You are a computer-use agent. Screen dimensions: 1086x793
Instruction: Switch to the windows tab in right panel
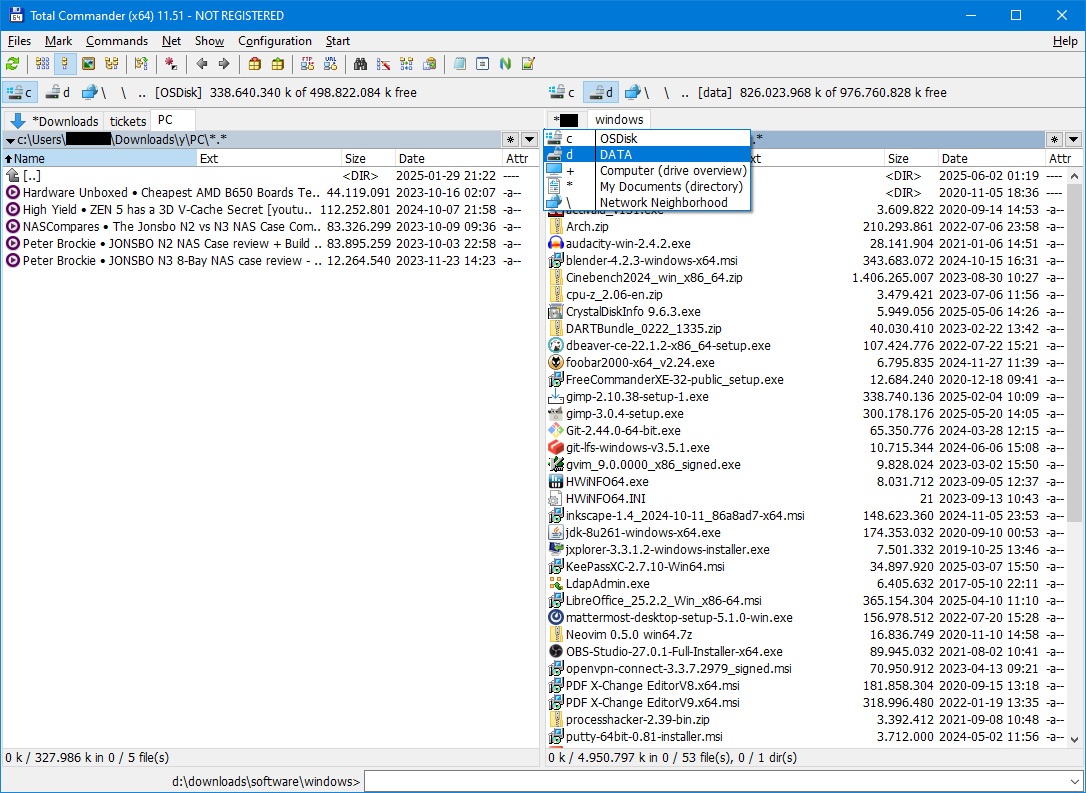(619, 120)
